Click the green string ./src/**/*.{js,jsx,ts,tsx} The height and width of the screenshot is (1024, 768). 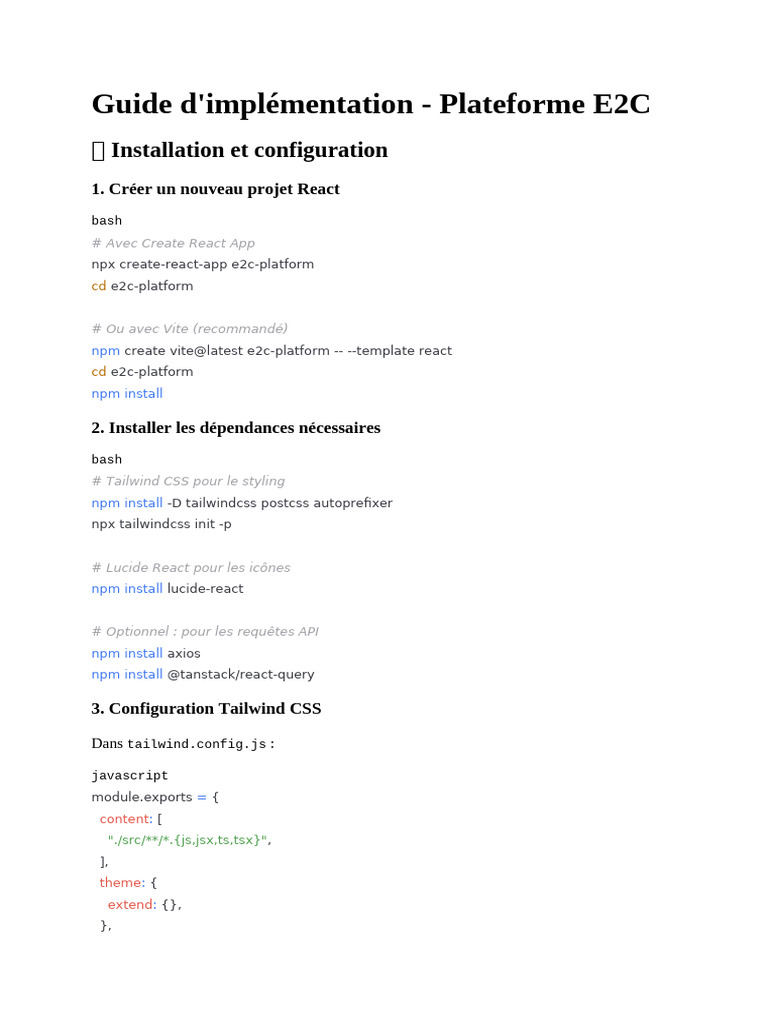[188, 840]
